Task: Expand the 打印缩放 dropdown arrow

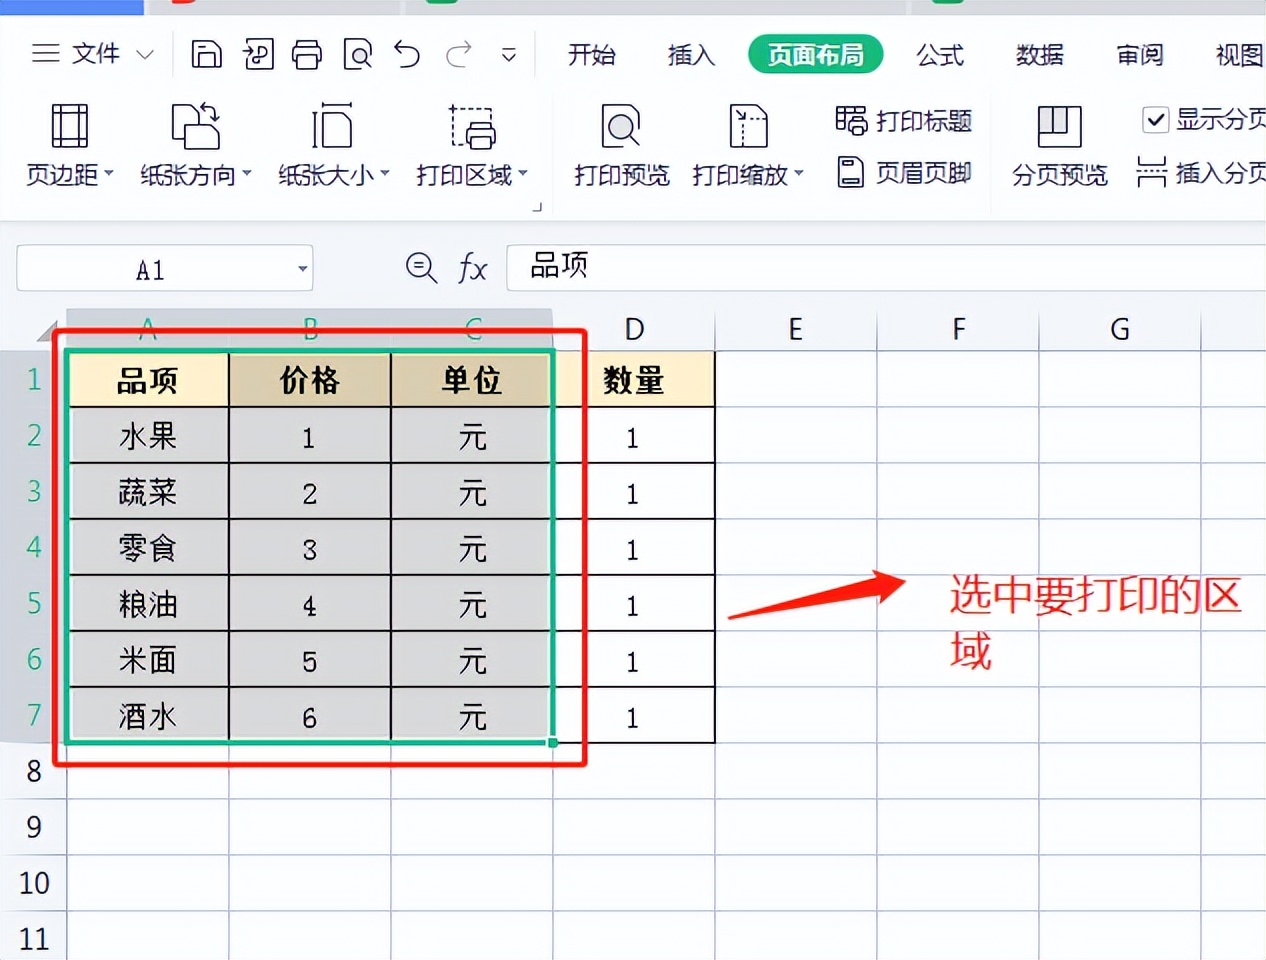Action: 798,174
